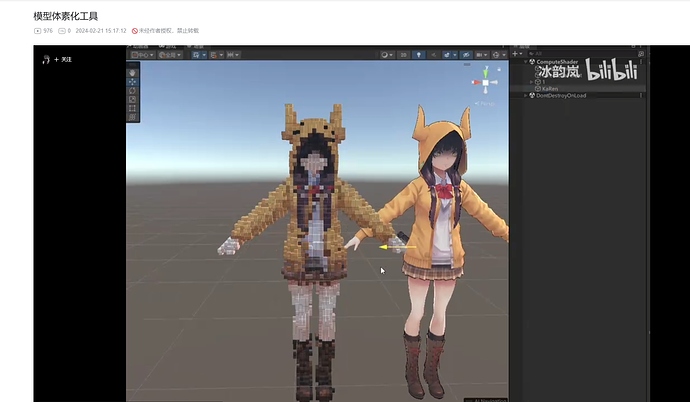Open the Global rotation mode dropdown
This screenshot has width=690, height=402.
pos(170,55)
